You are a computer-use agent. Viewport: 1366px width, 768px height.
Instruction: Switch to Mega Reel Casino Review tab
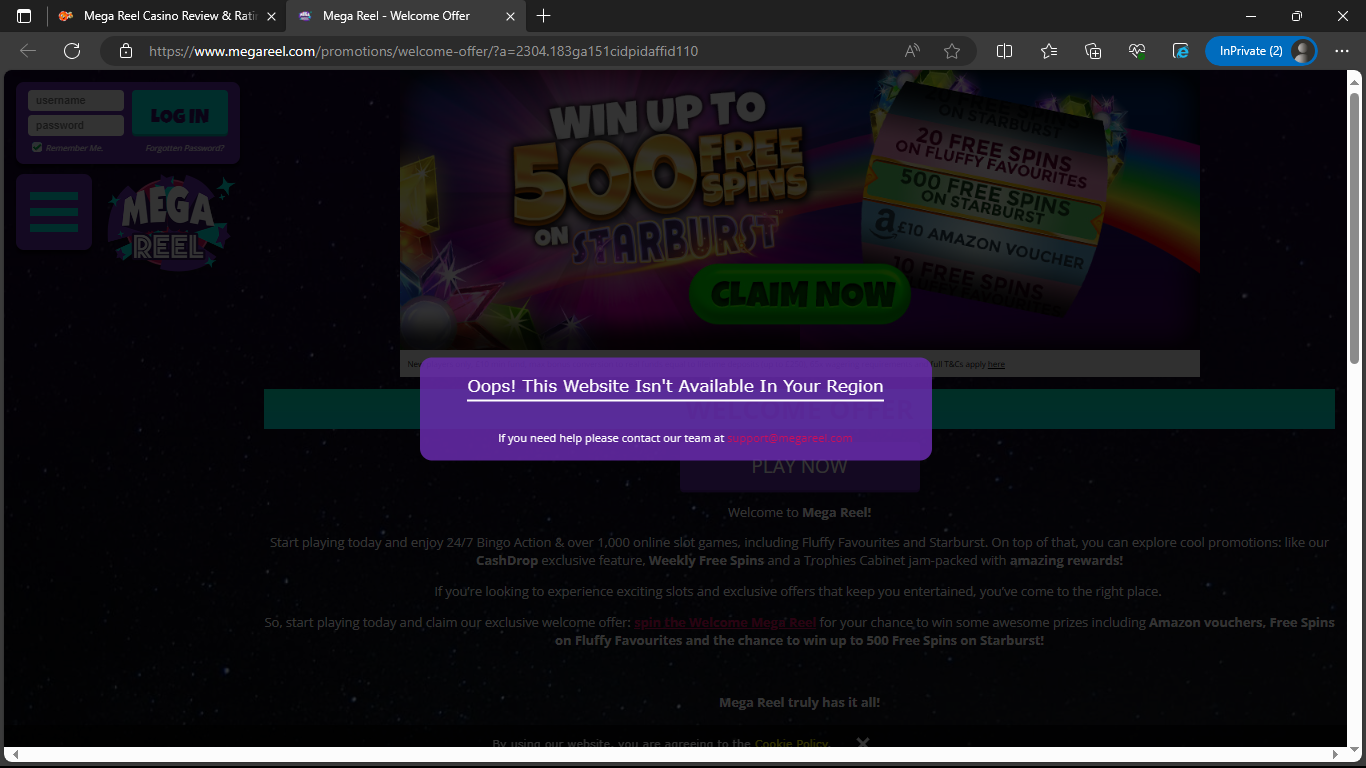(x=165, y=16)
